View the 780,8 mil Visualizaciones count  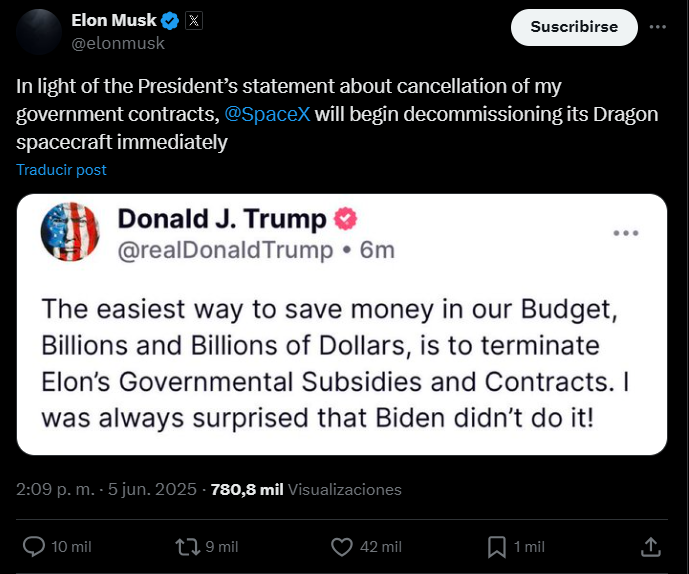[306, 490]
